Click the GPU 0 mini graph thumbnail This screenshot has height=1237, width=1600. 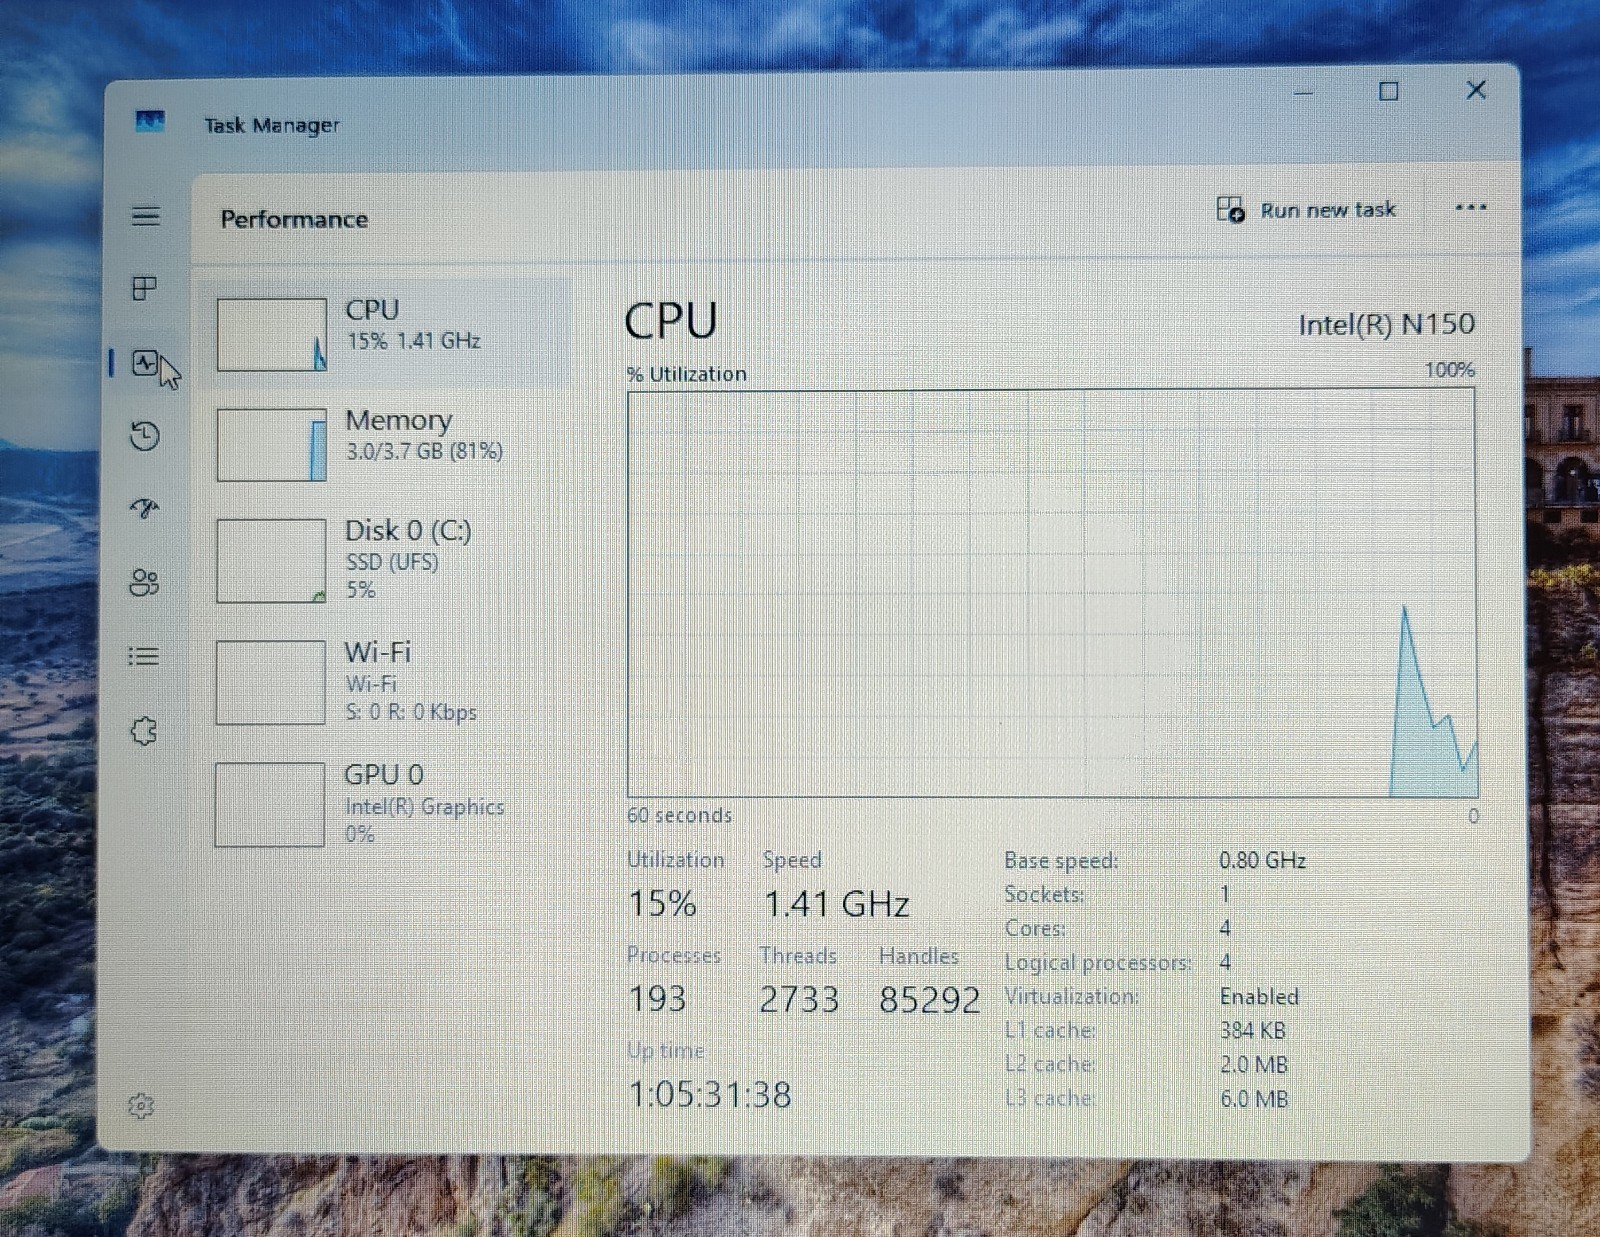point(269,805)
